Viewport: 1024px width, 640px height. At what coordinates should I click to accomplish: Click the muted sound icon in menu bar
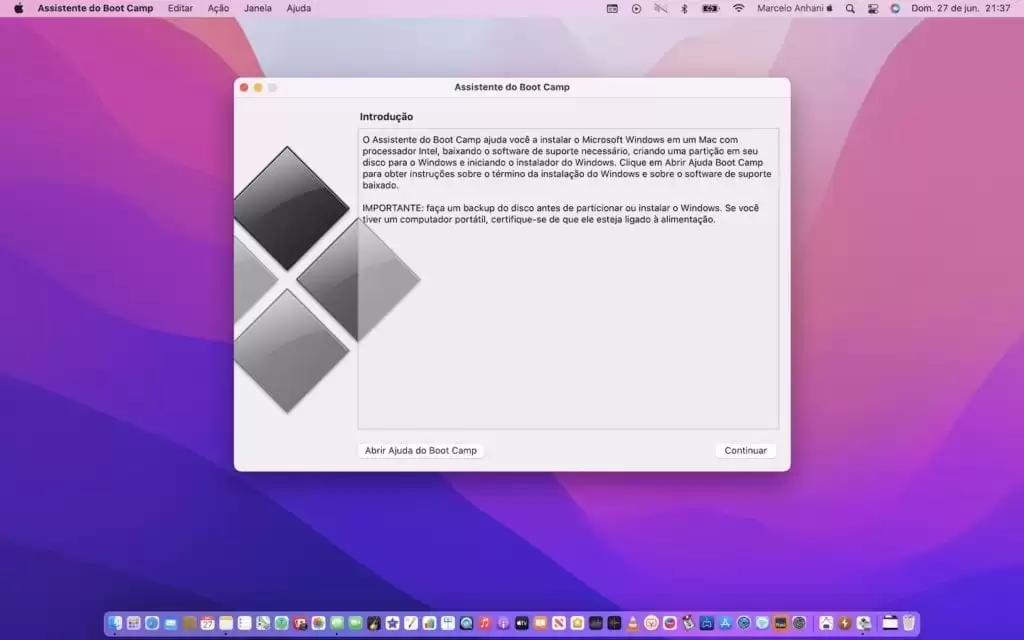pos(660,8)
